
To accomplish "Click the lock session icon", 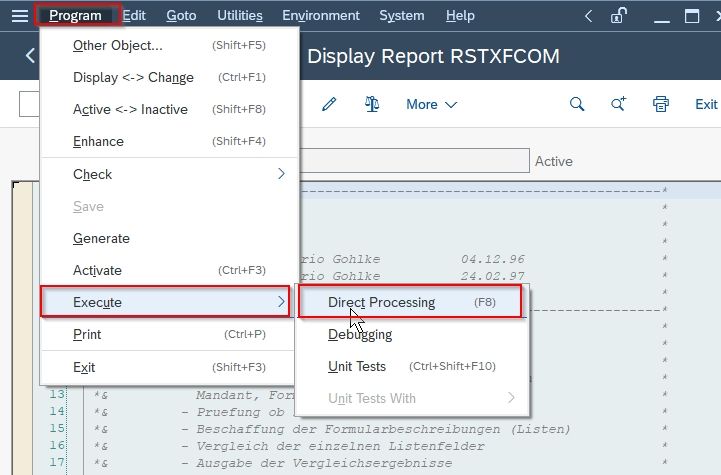I will pos(618,16).
